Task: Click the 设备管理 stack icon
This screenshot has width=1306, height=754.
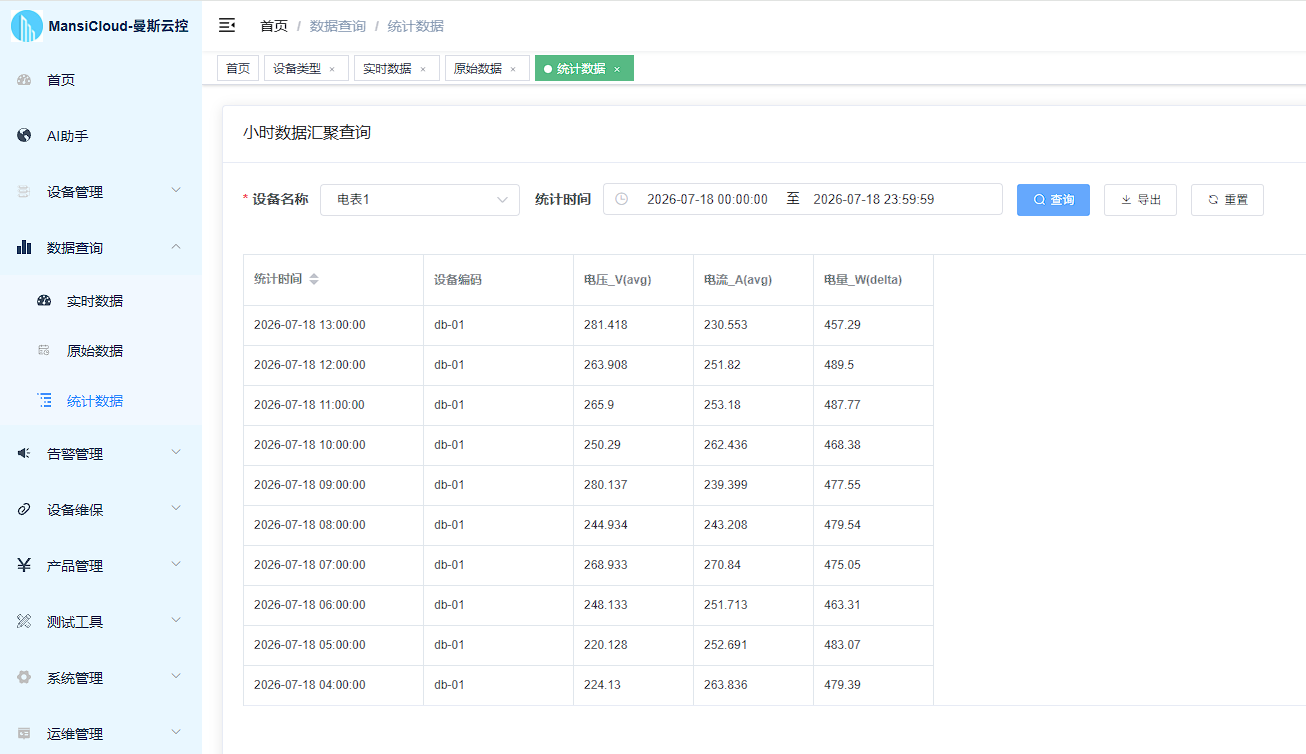Action: click(x=24, y=192)
